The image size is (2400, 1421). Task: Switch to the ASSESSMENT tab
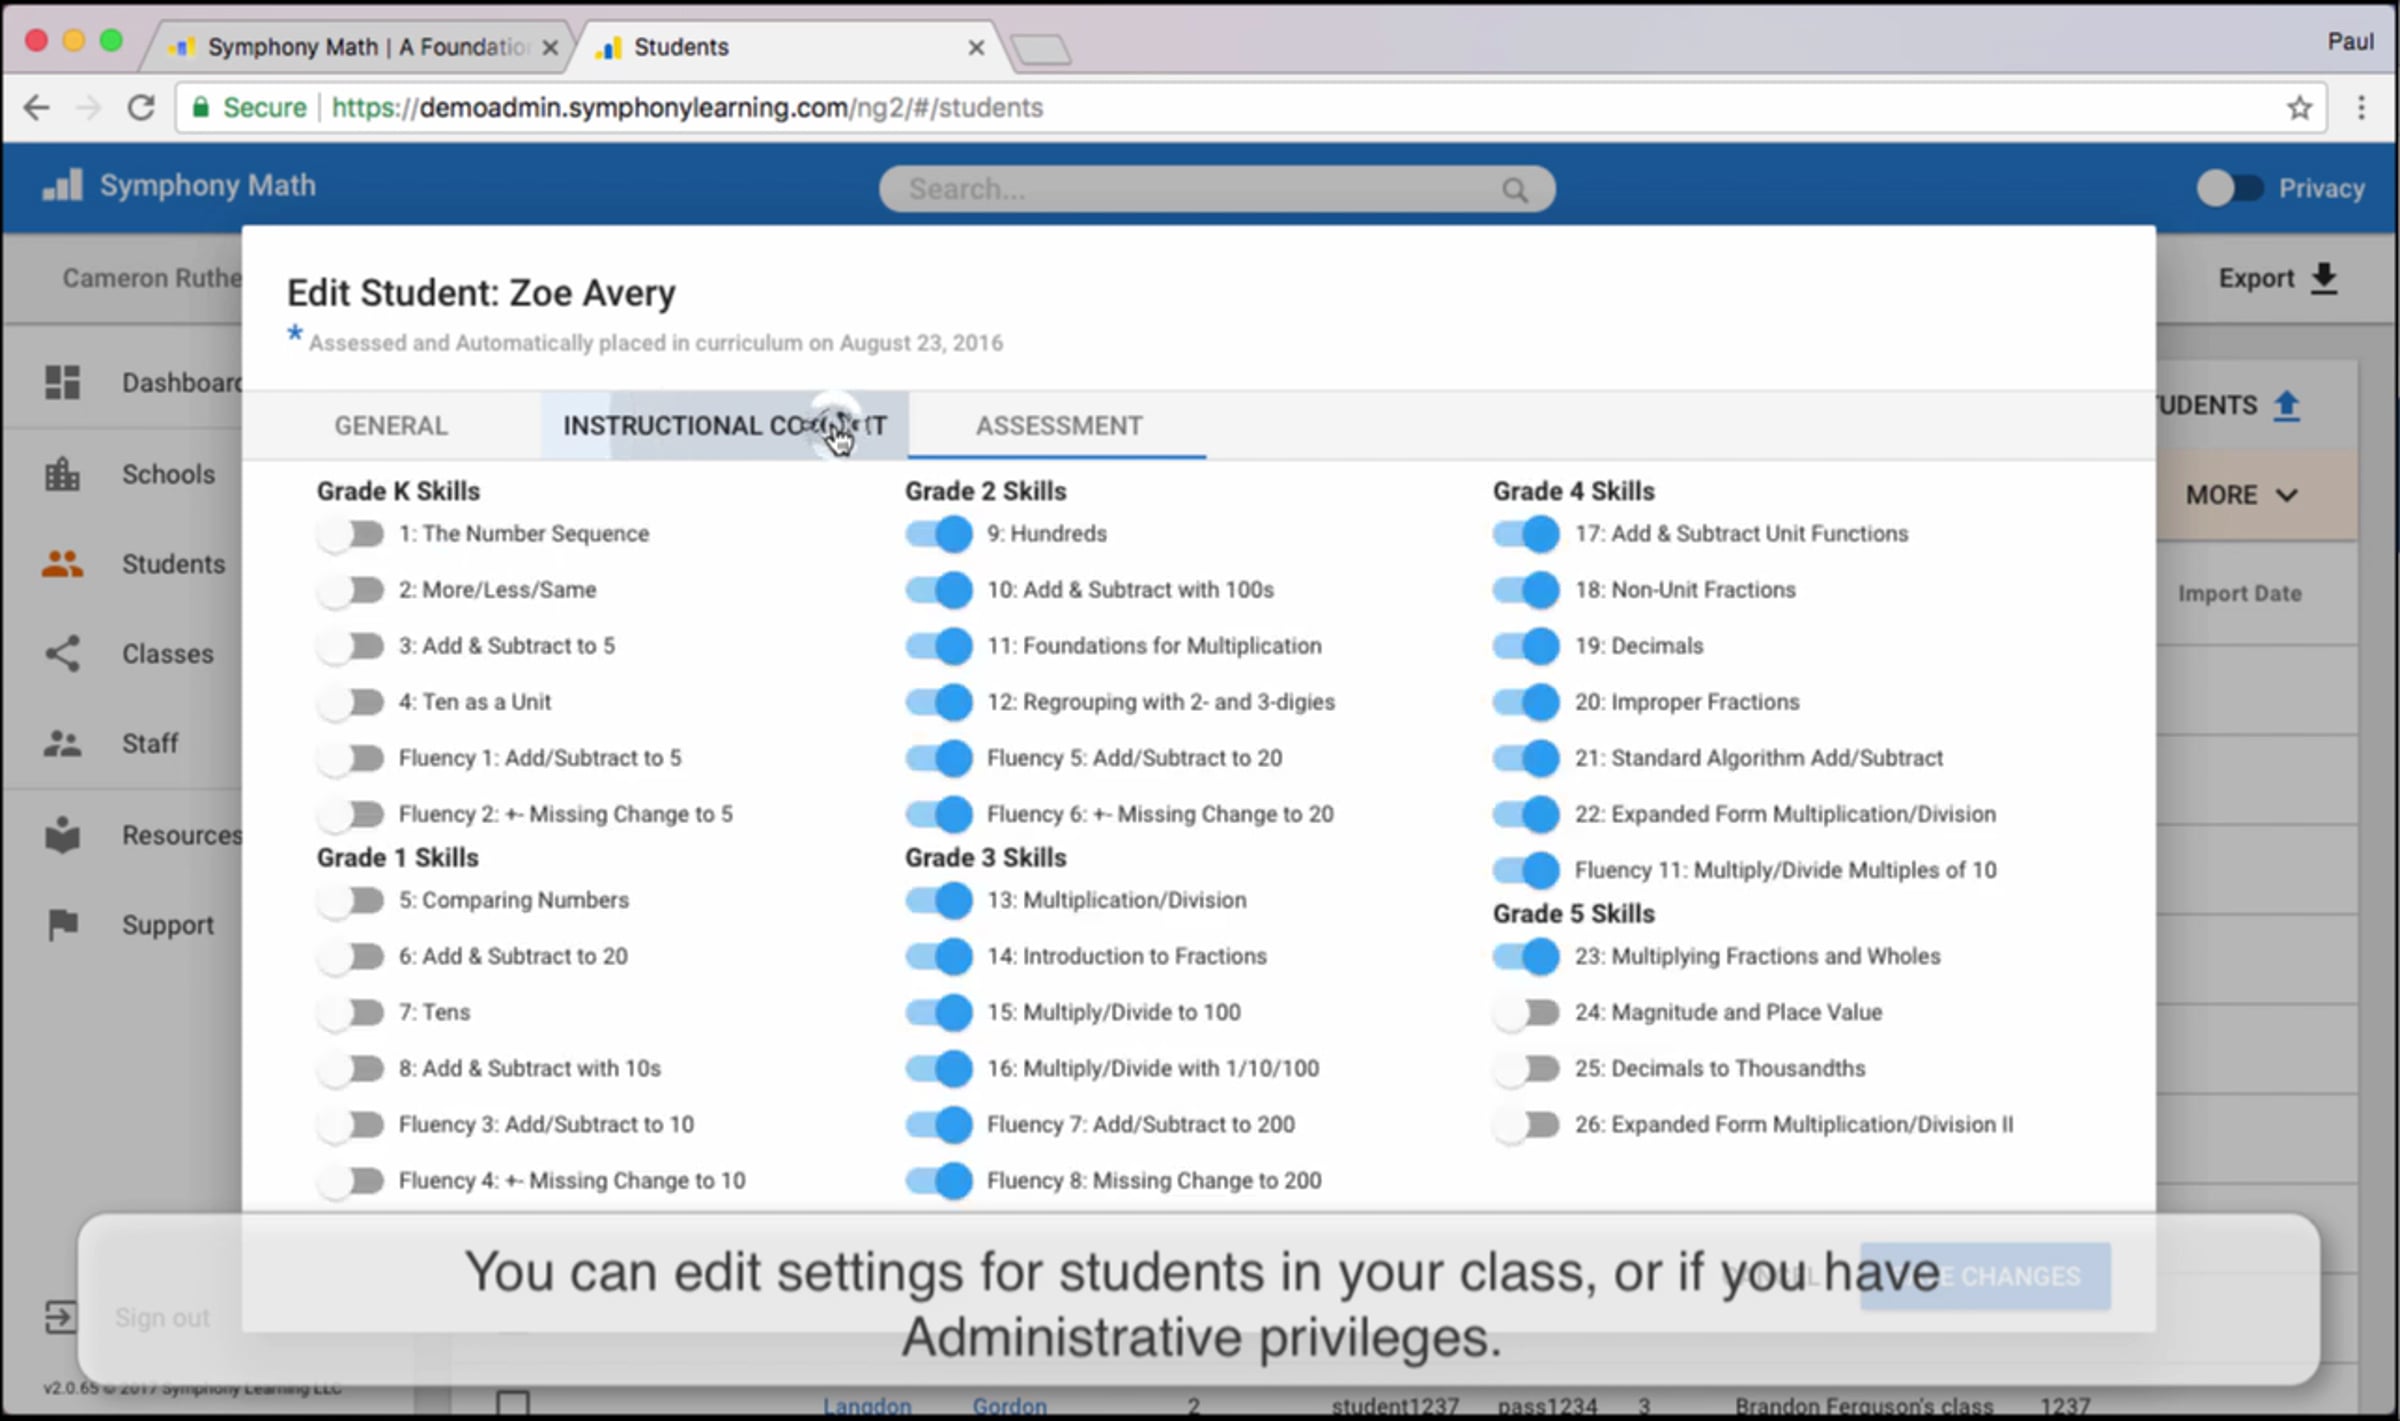pyautogui.click(x=1059, y=426)
